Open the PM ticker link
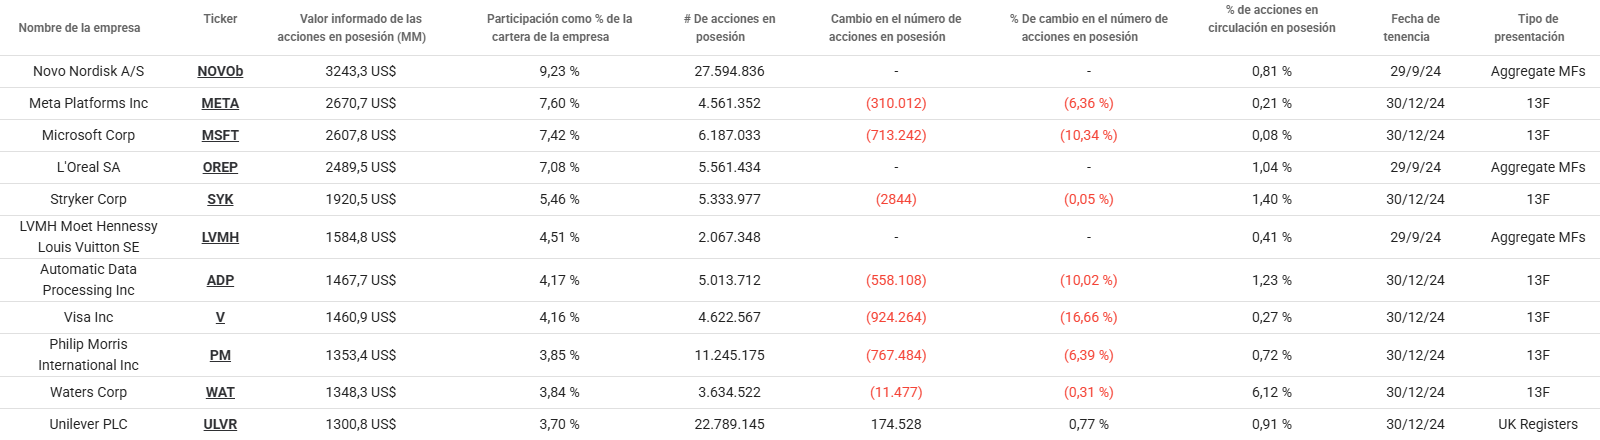Viewport: 1600px width, 440px height. [220, 355]
